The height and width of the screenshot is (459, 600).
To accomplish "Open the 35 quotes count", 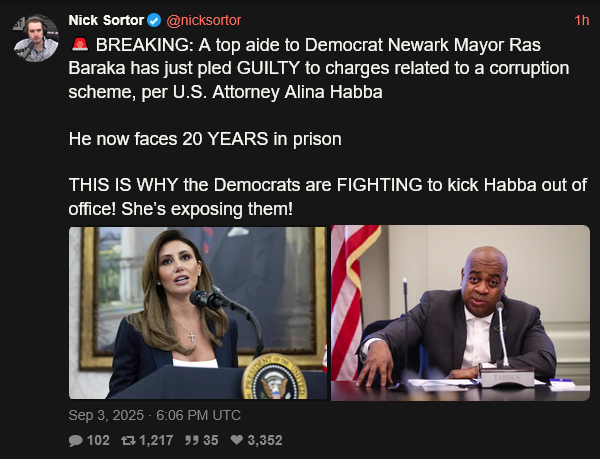I will tap(210, 440).
